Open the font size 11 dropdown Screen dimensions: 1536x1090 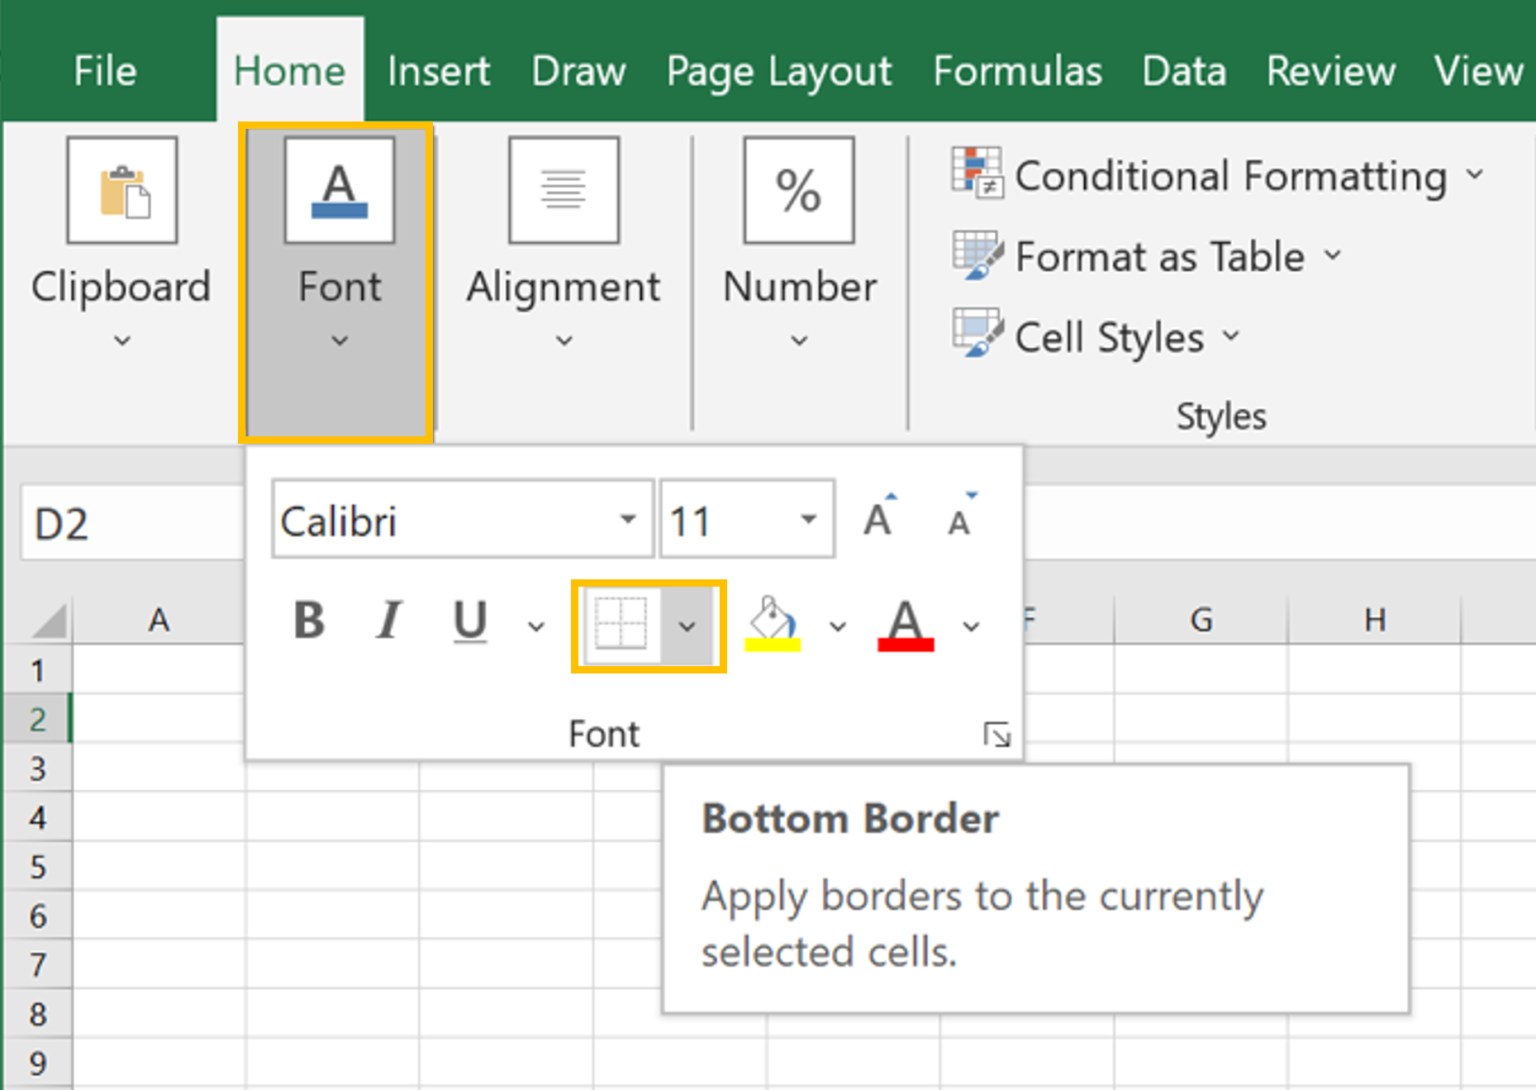808,519
